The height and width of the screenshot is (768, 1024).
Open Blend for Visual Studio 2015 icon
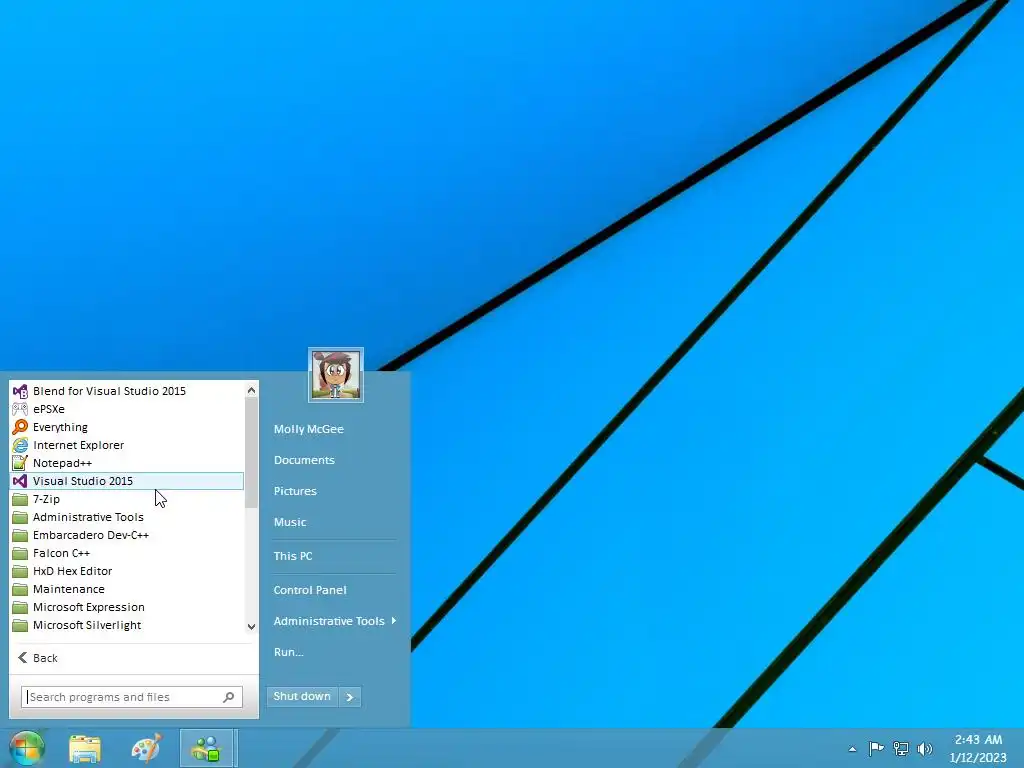point(20,391)
